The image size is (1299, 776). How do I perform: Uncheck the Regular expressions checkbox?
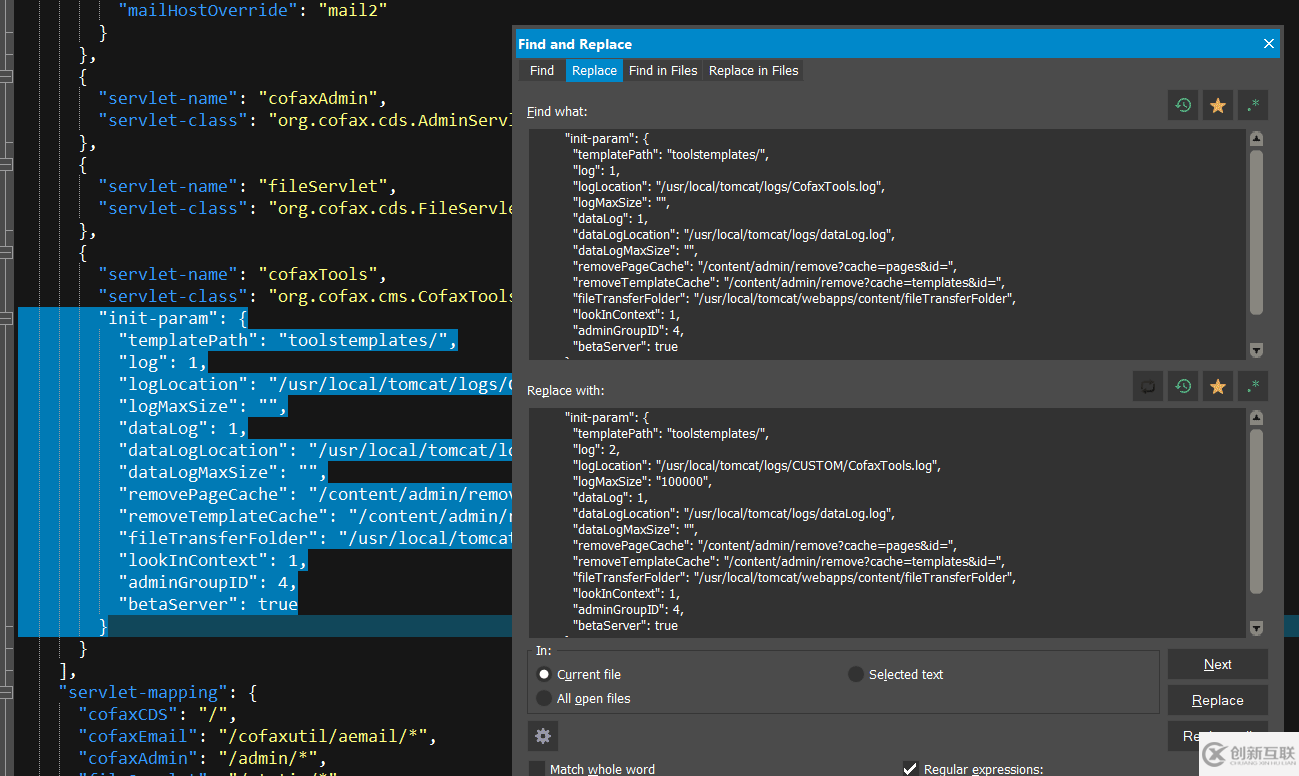click(910, 769)
